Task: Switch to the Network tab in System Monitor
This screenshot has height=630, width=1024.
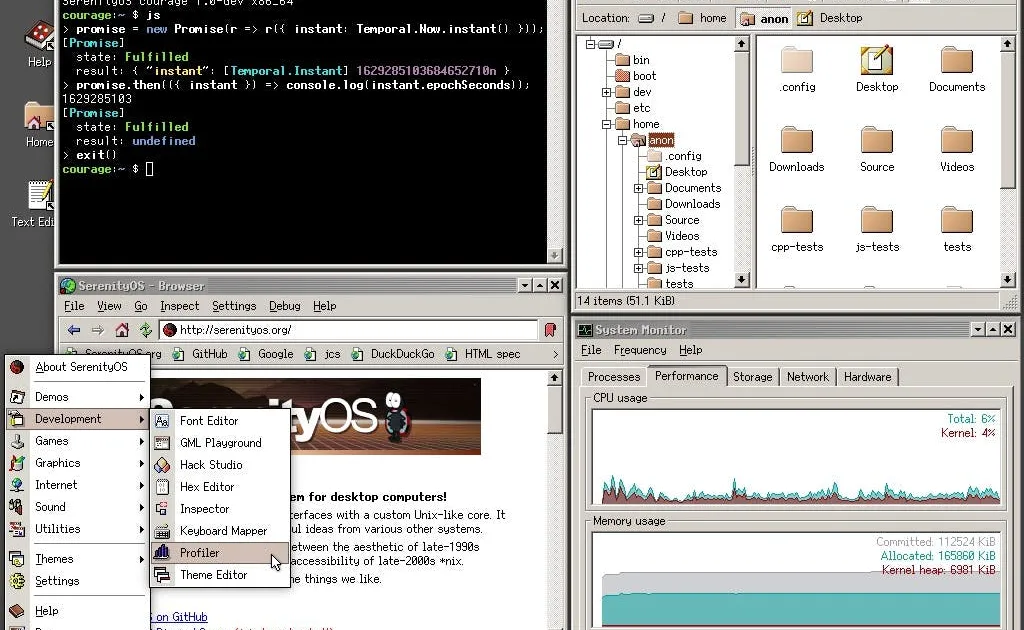Action: (x=807, y=377)
